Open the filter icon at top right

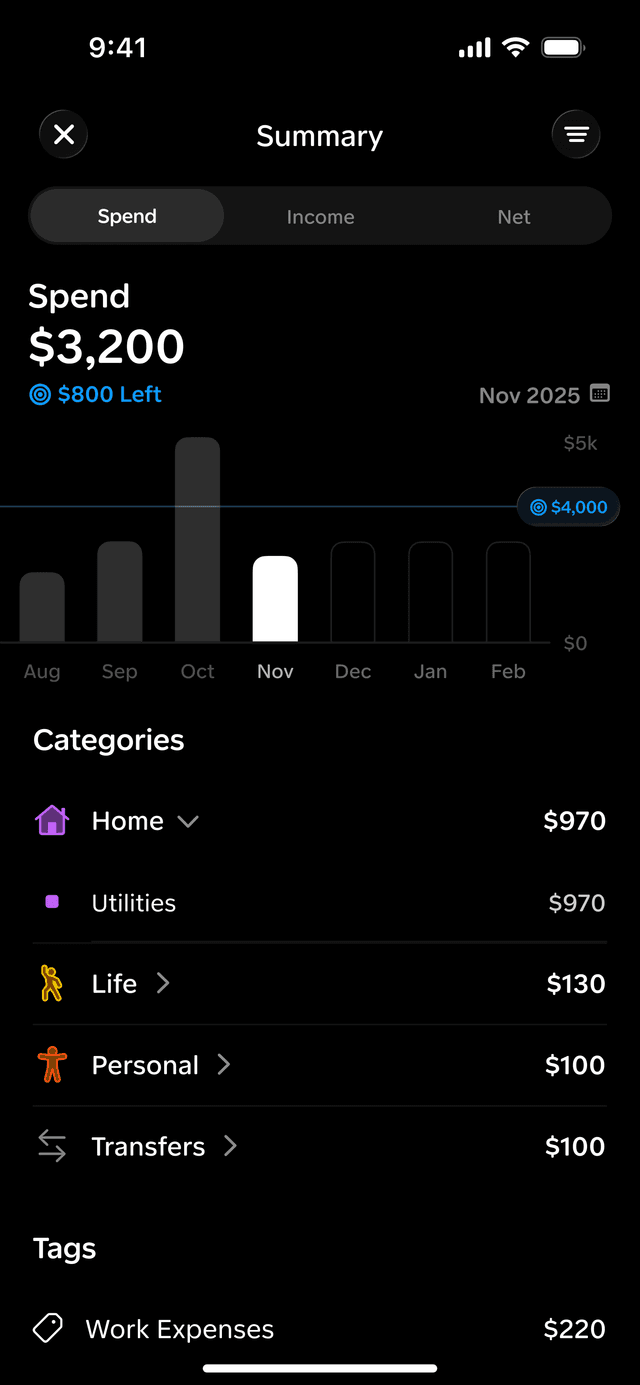click(x=576, y=133)
